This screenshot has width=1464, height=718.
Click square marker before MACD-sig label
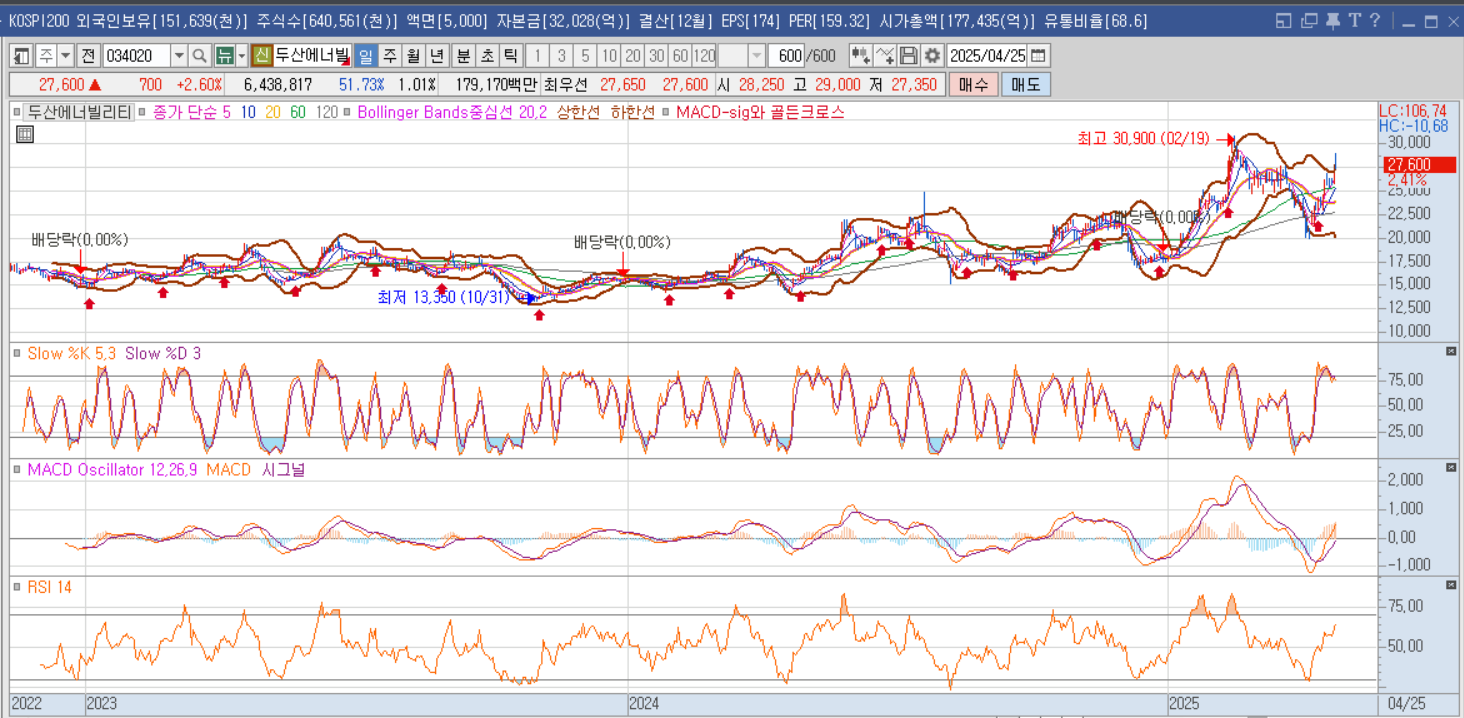pyautogui.click(x=667, y=112)
